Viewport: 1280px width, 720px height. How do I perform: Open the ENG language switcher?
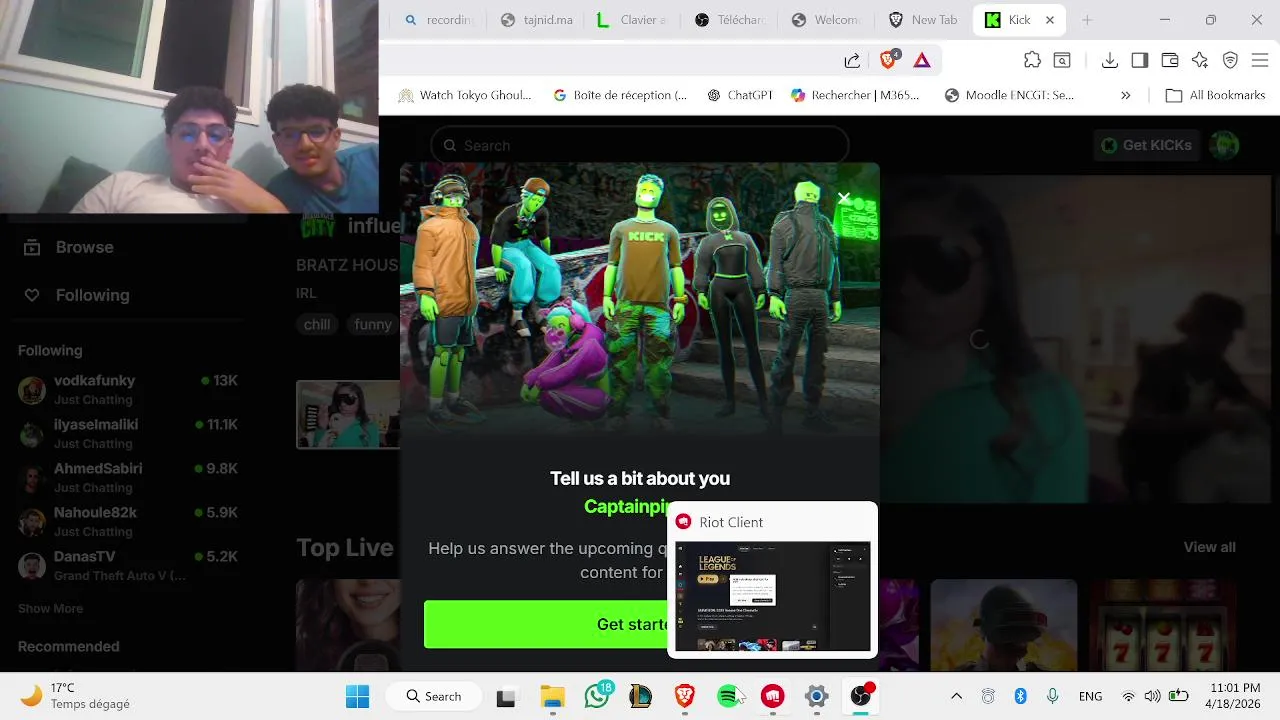(1090, 696)
